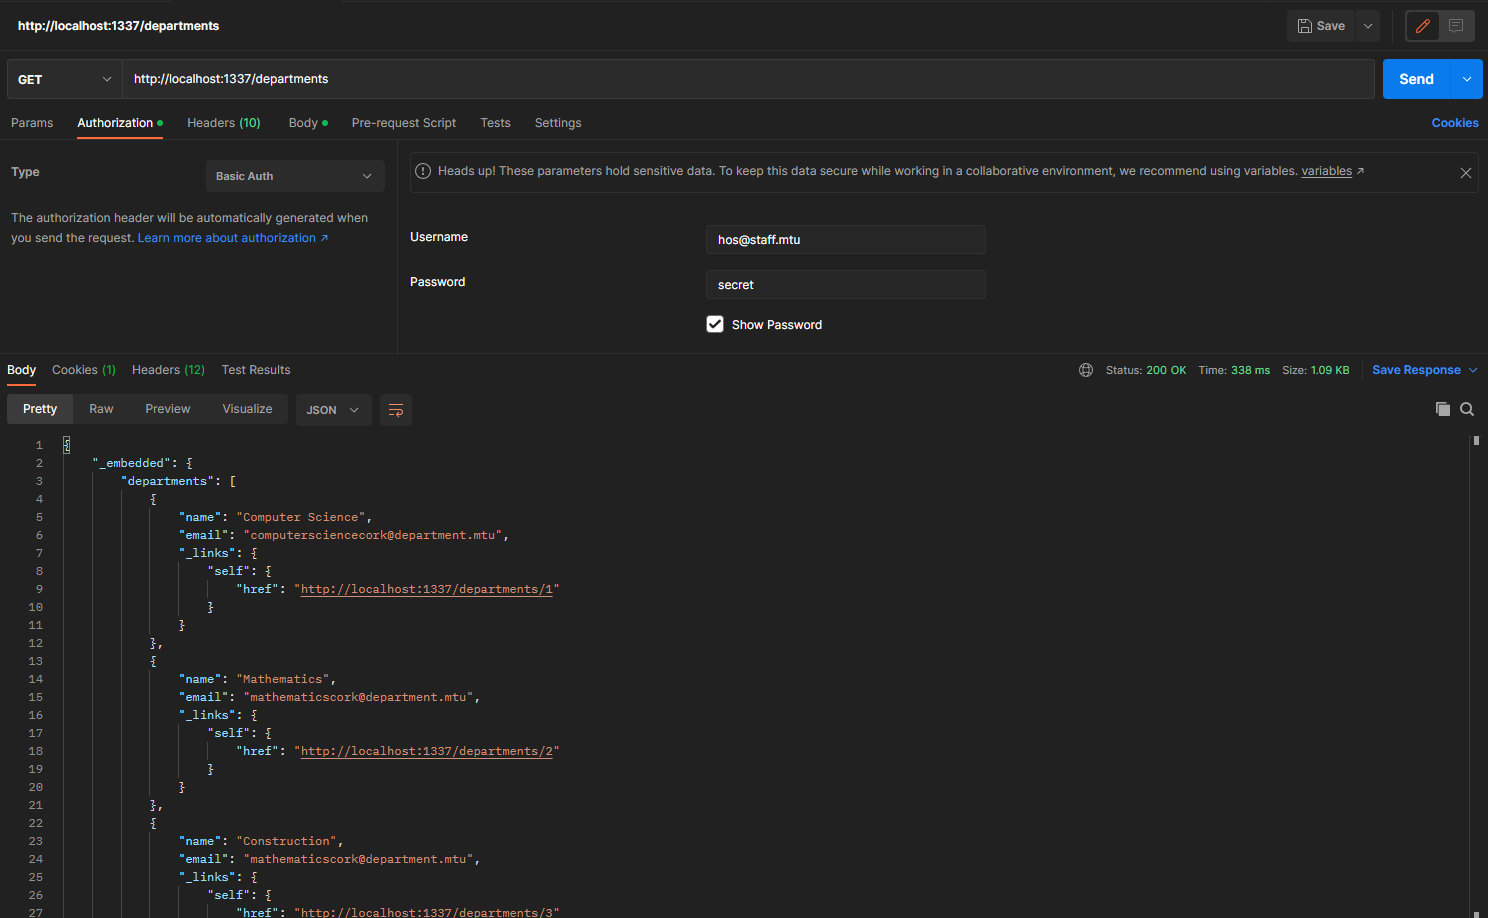Open the response Headers (12) tab
The width and height of the screenshot is (1488, 918).
pyautogui.click(x=168, y=370)
